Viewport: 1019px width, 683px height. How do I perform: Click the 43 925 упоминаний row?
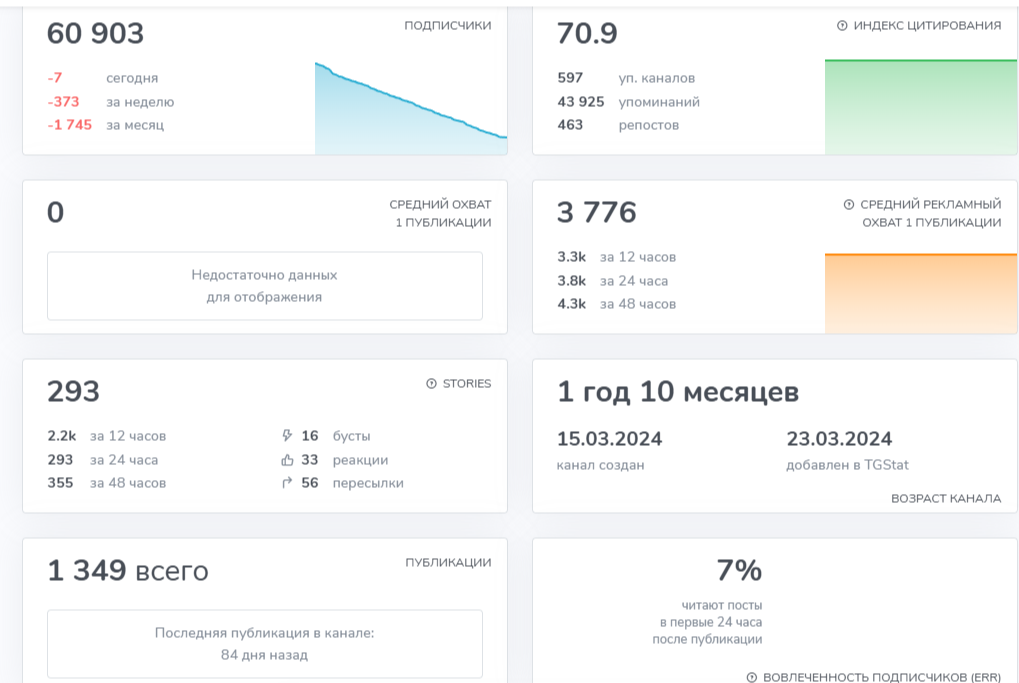pyautogui.click(x=628, y=102)
